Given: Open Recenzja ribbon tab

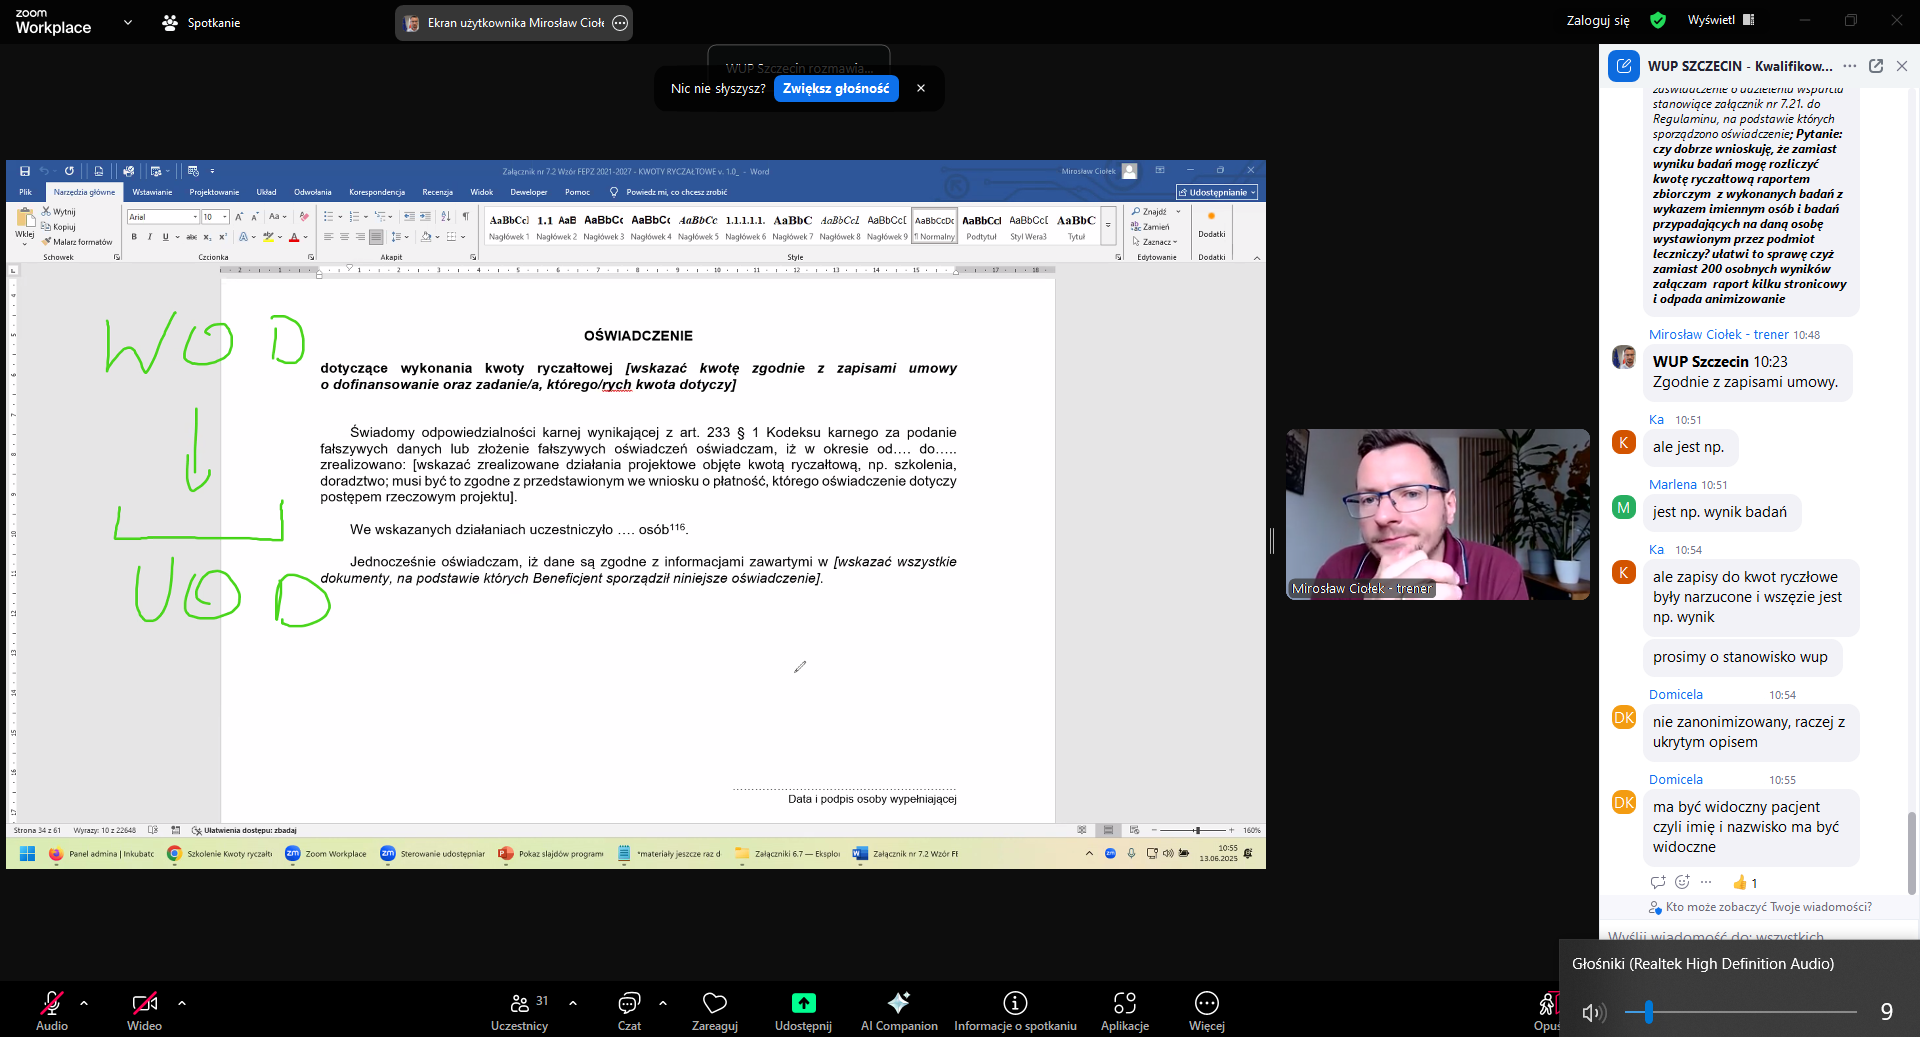Looking at the screenshot, I should [x=437, y=192].
